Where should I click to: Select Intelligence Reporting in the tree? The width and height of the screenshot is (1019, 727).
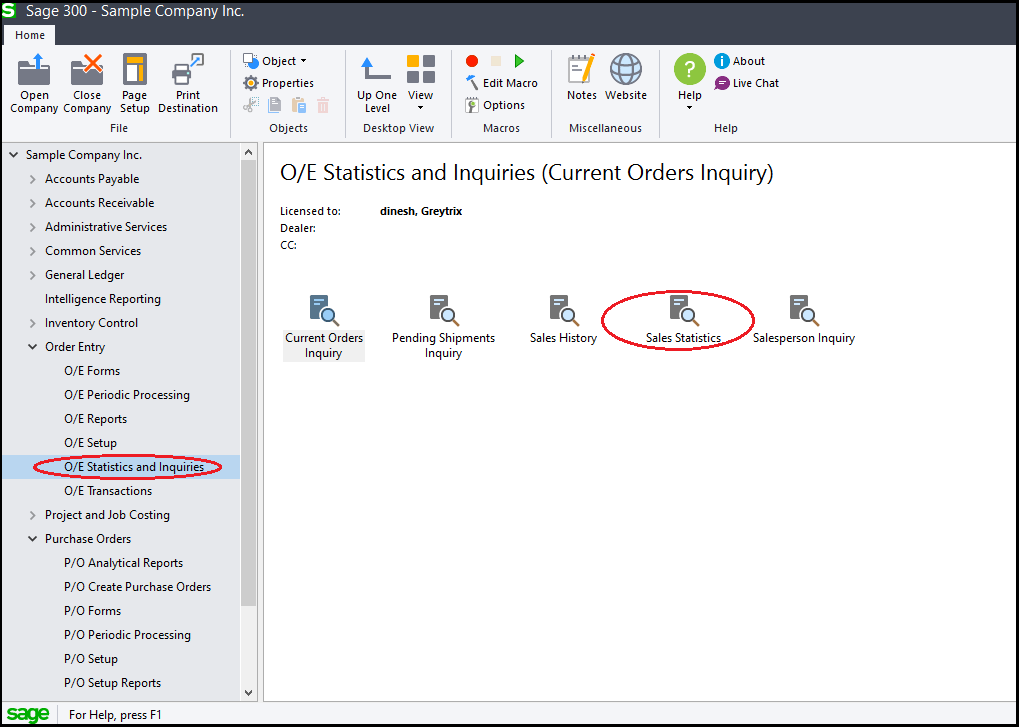[x=103, y=299]
